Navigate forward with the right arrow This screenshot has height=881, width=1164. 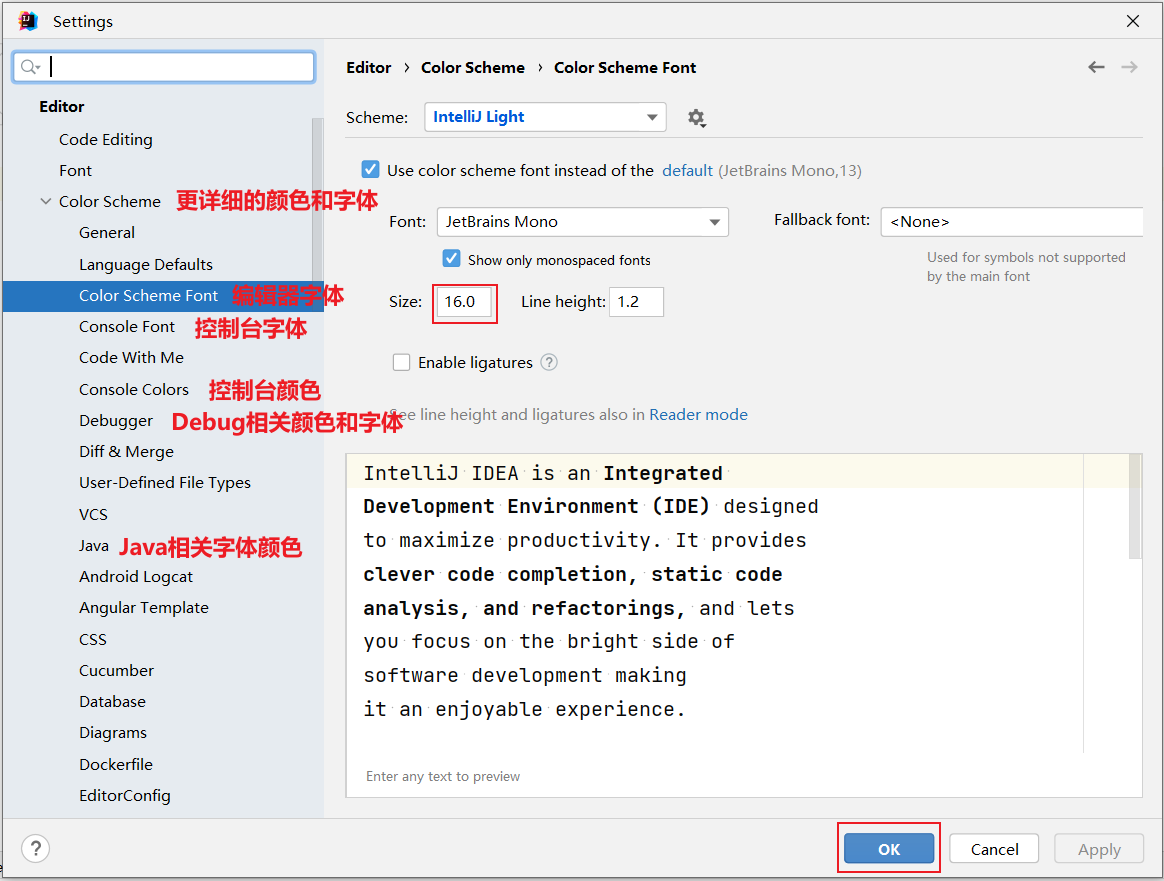(1129, 68)
